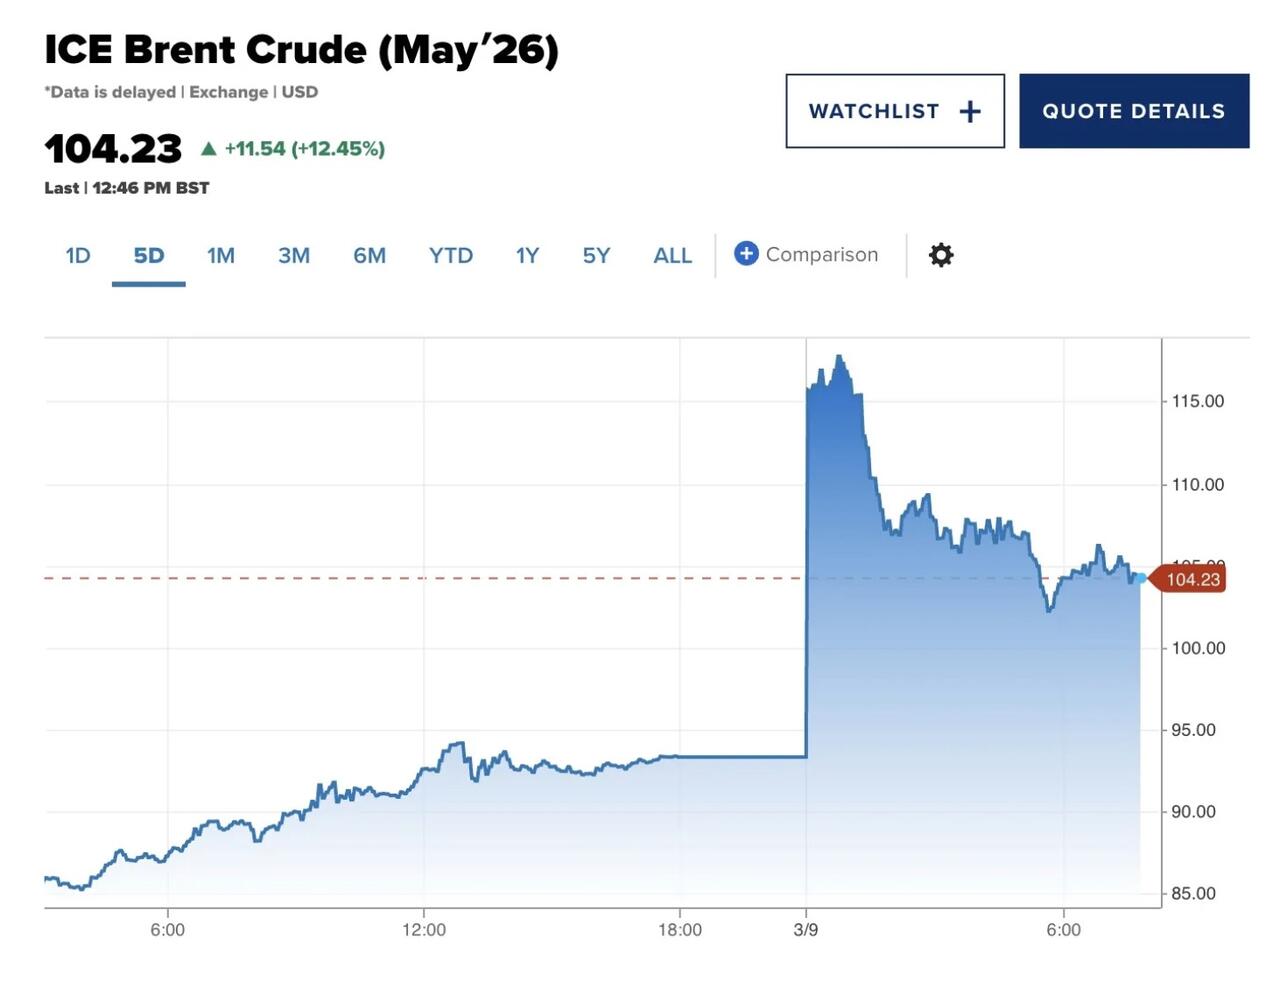Image resolution: width=1280 pixels, height=981 pixels.
Task: Click the chart peak near 115.00
Action: tap(839, 358)
